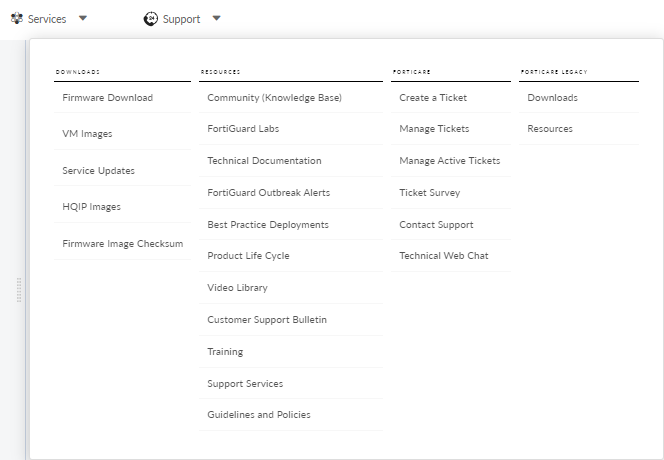Open Firmware Download

108,98
